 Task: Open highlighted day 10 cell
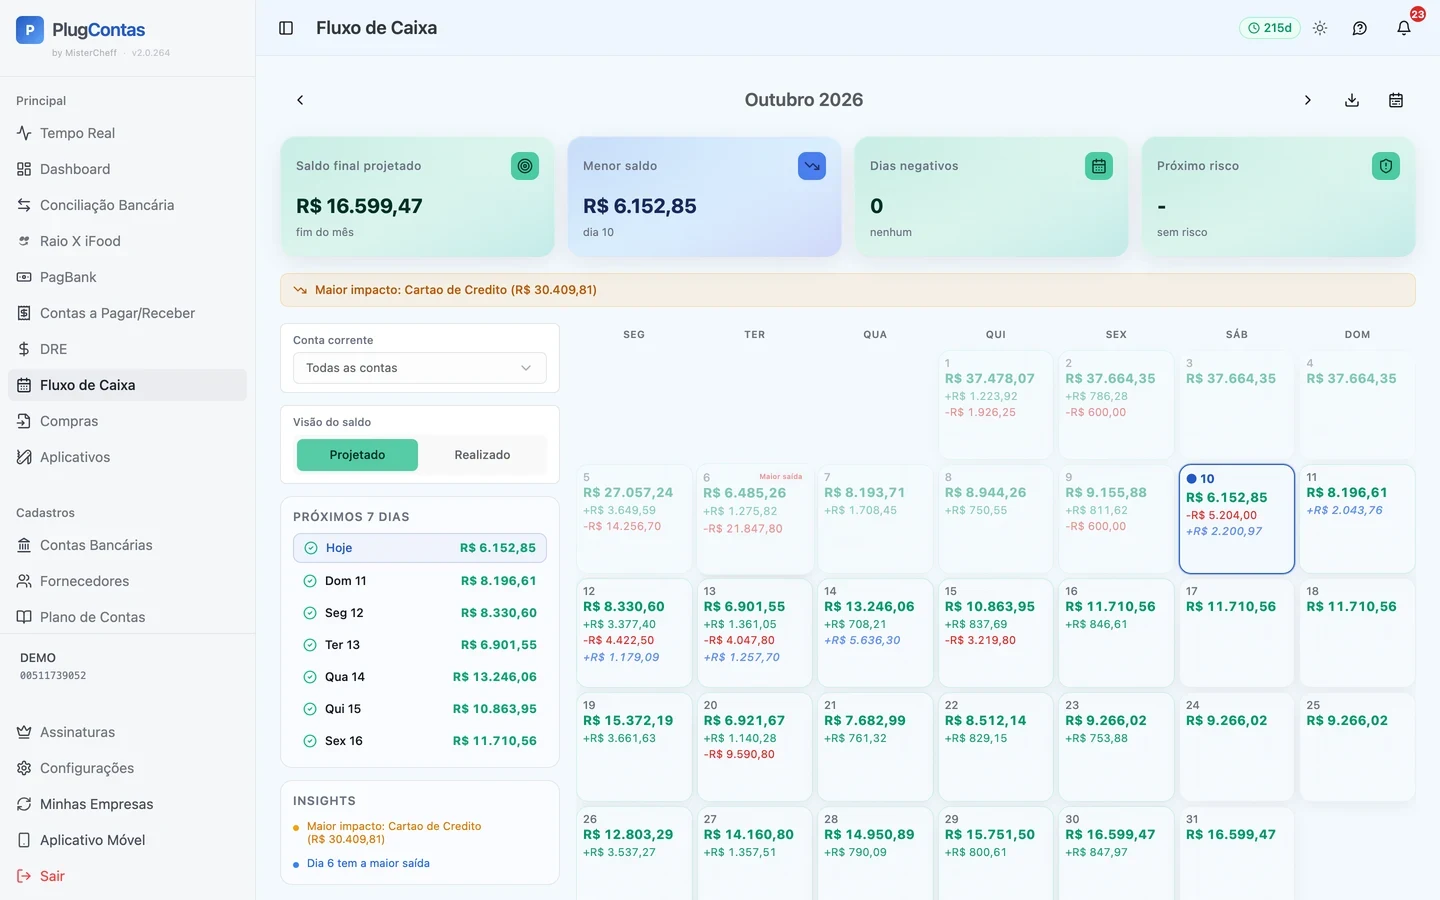click(x=1237, y=518)
